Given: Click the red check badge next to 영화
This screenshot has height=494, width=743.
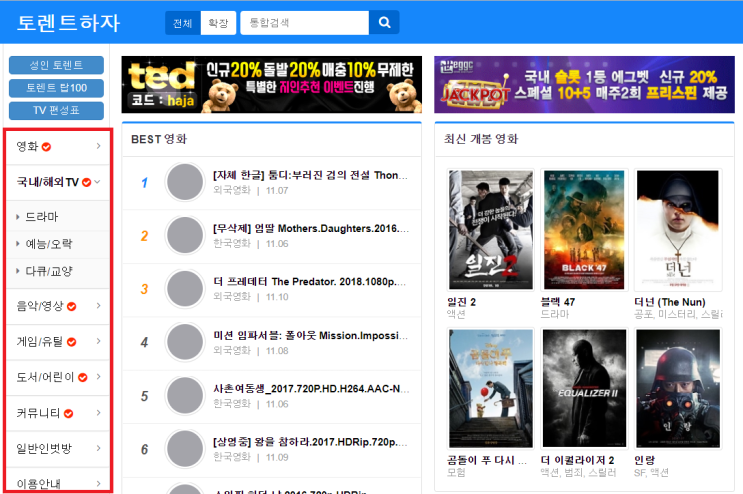Looking at the screenshot, I should pos(46,147).
